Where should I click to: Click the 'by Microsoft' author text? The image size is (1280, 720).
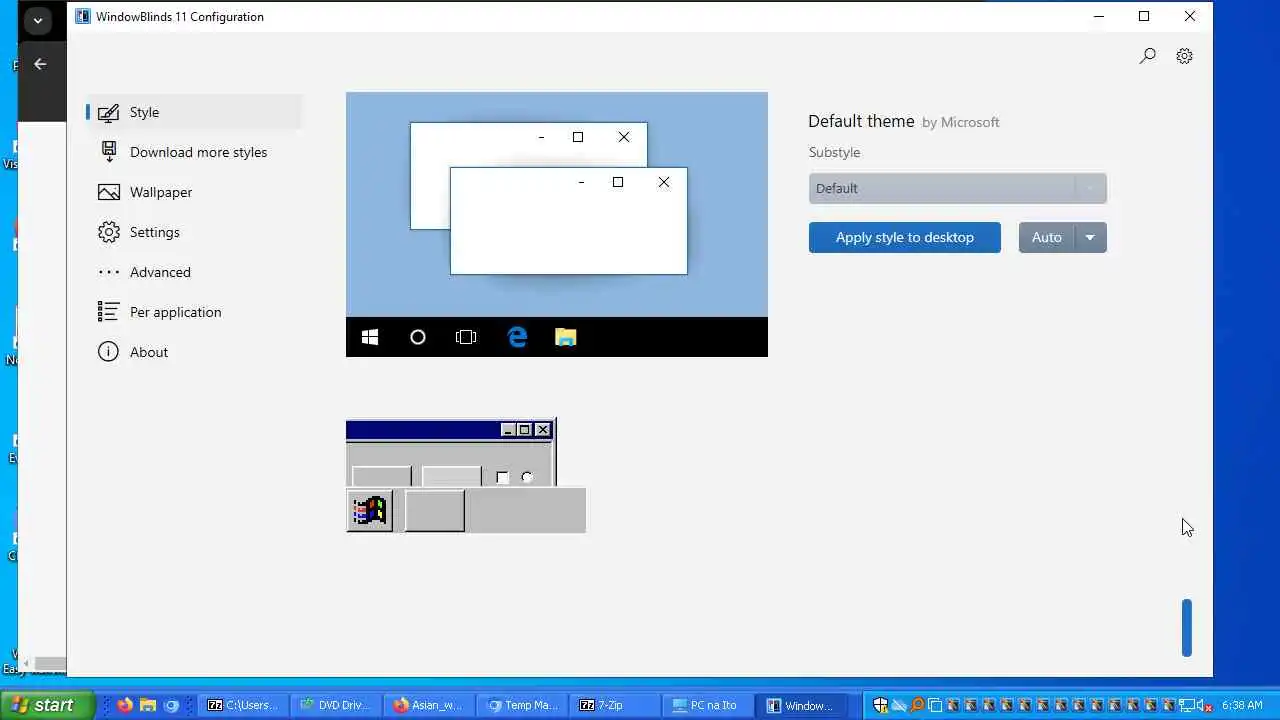[x=960, y=122]
